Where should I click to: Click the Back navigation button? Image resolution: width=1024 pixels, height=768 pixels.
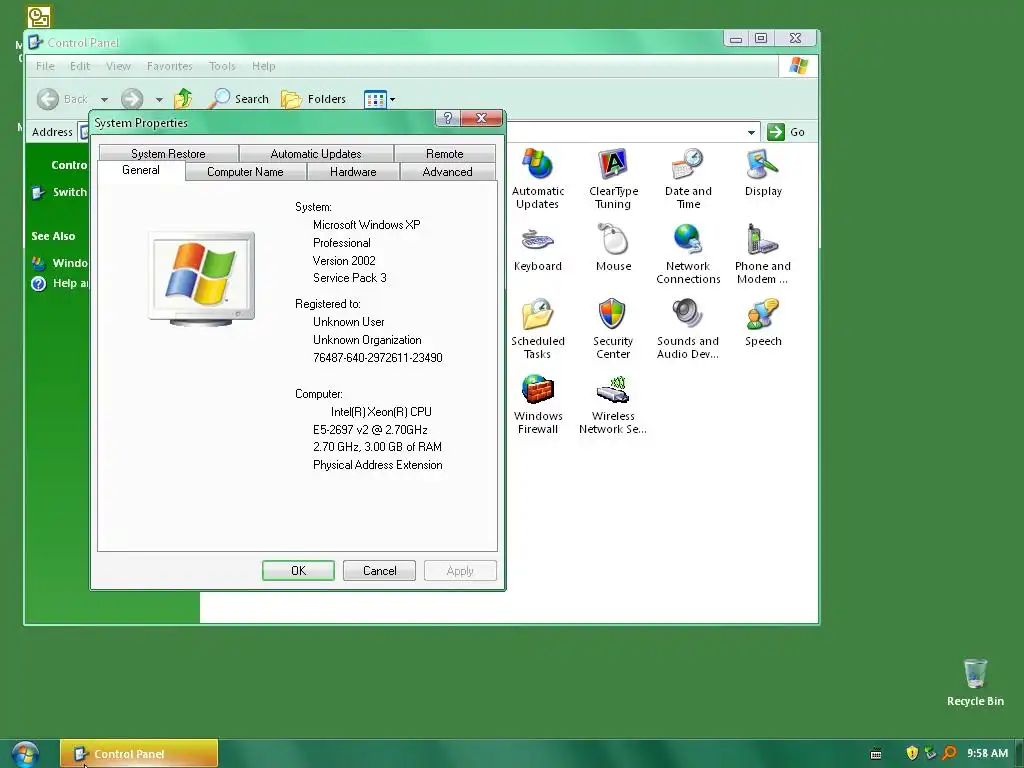[x=62, y=99]
